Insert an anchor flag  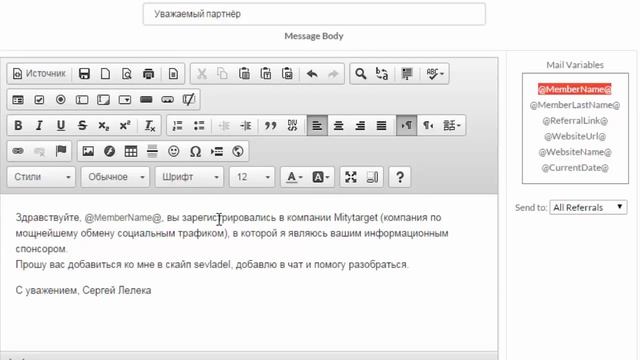60,151
